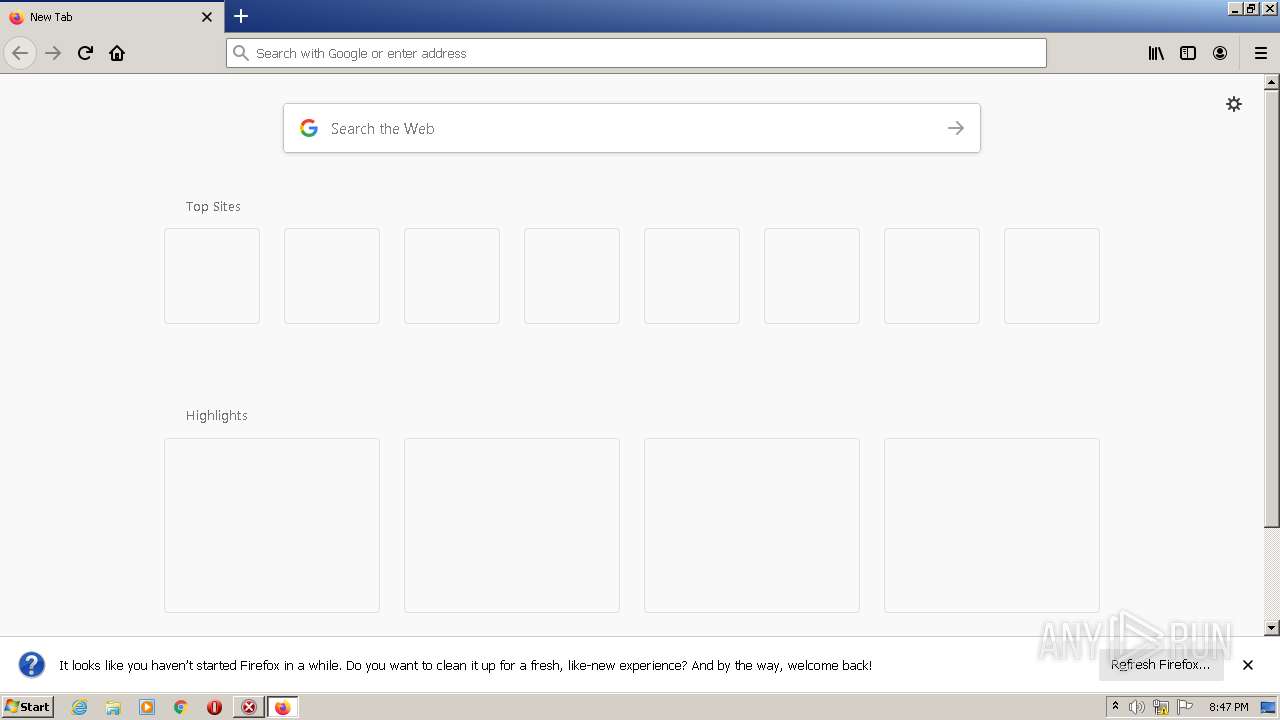The image size is (1280, 720).
Task: Click the Search the Web field
Action: coord(632,128)
